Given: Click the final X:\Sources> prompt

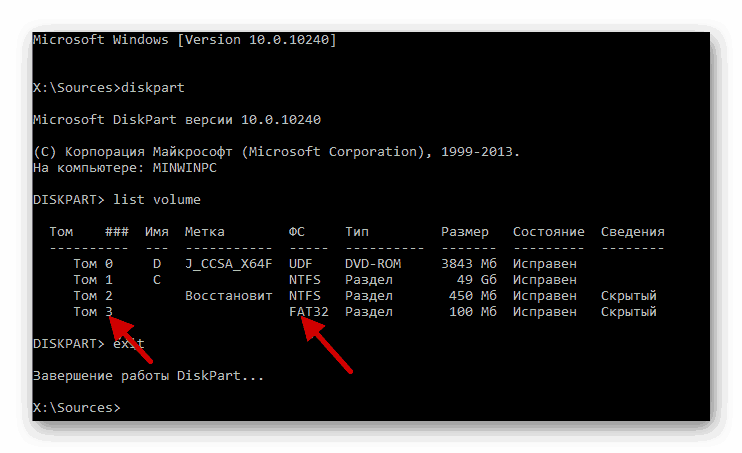Looking at the screenshot, I should point(76,407).
